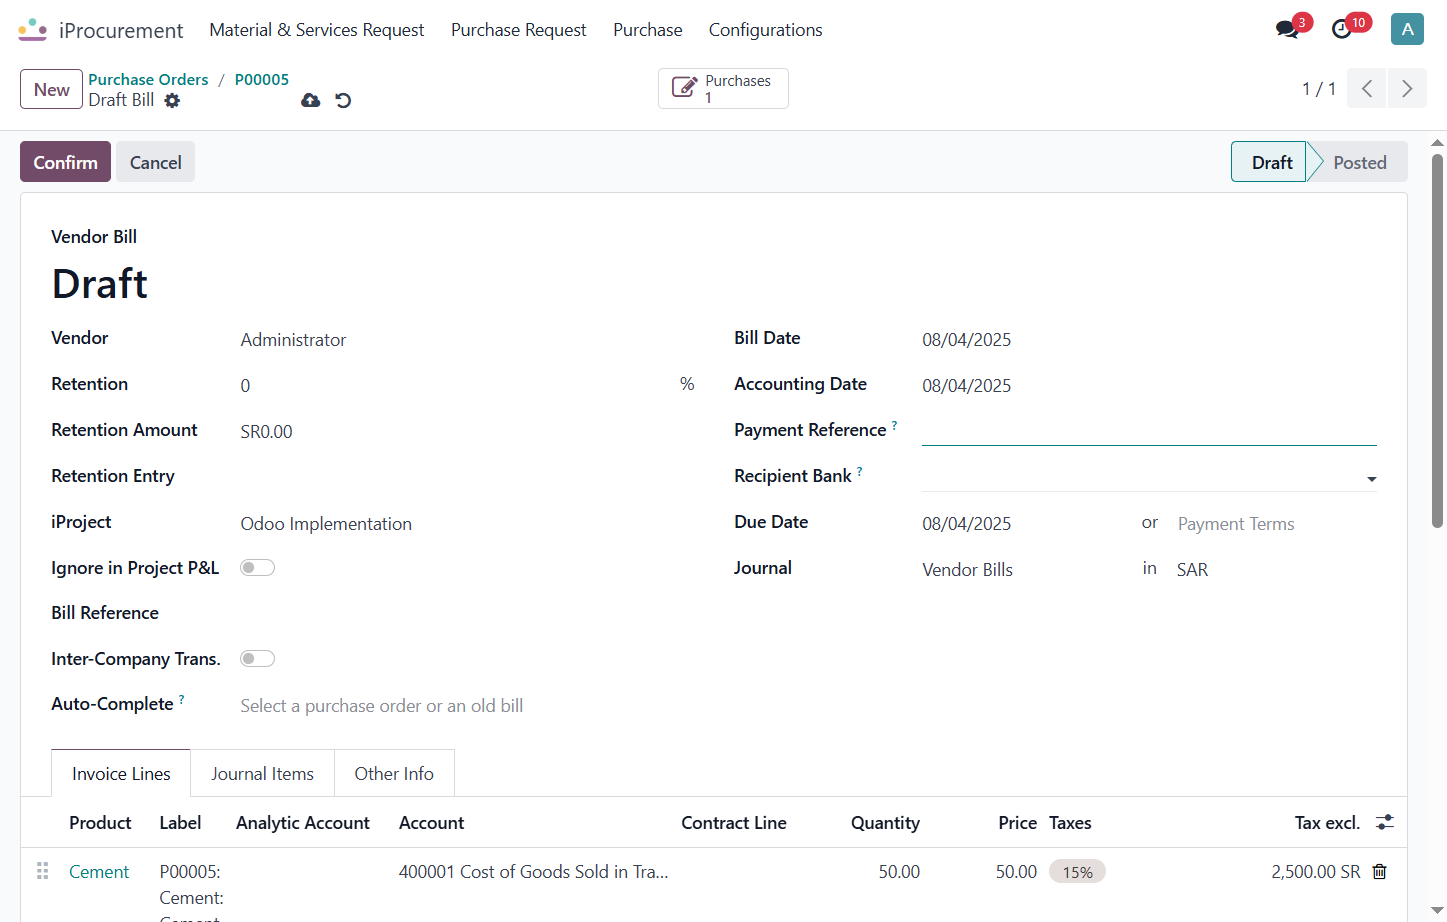Open the Configurations menu
1447x922 pixels.
point(766,30)
